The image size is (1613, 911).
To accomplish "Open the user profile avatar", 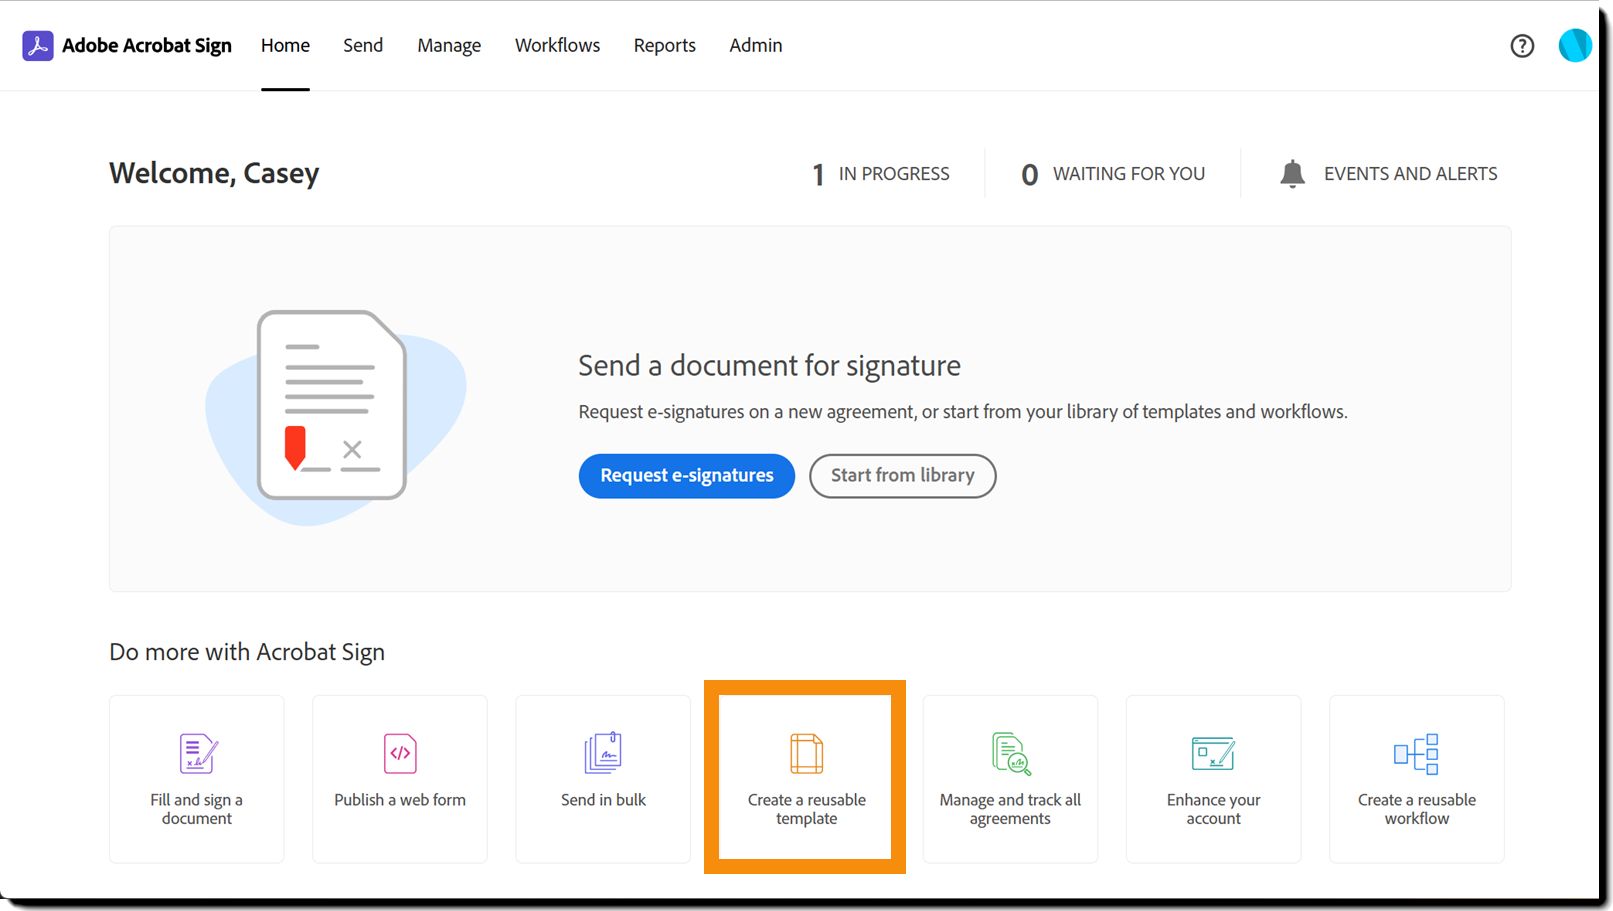I will (1575, 45).
